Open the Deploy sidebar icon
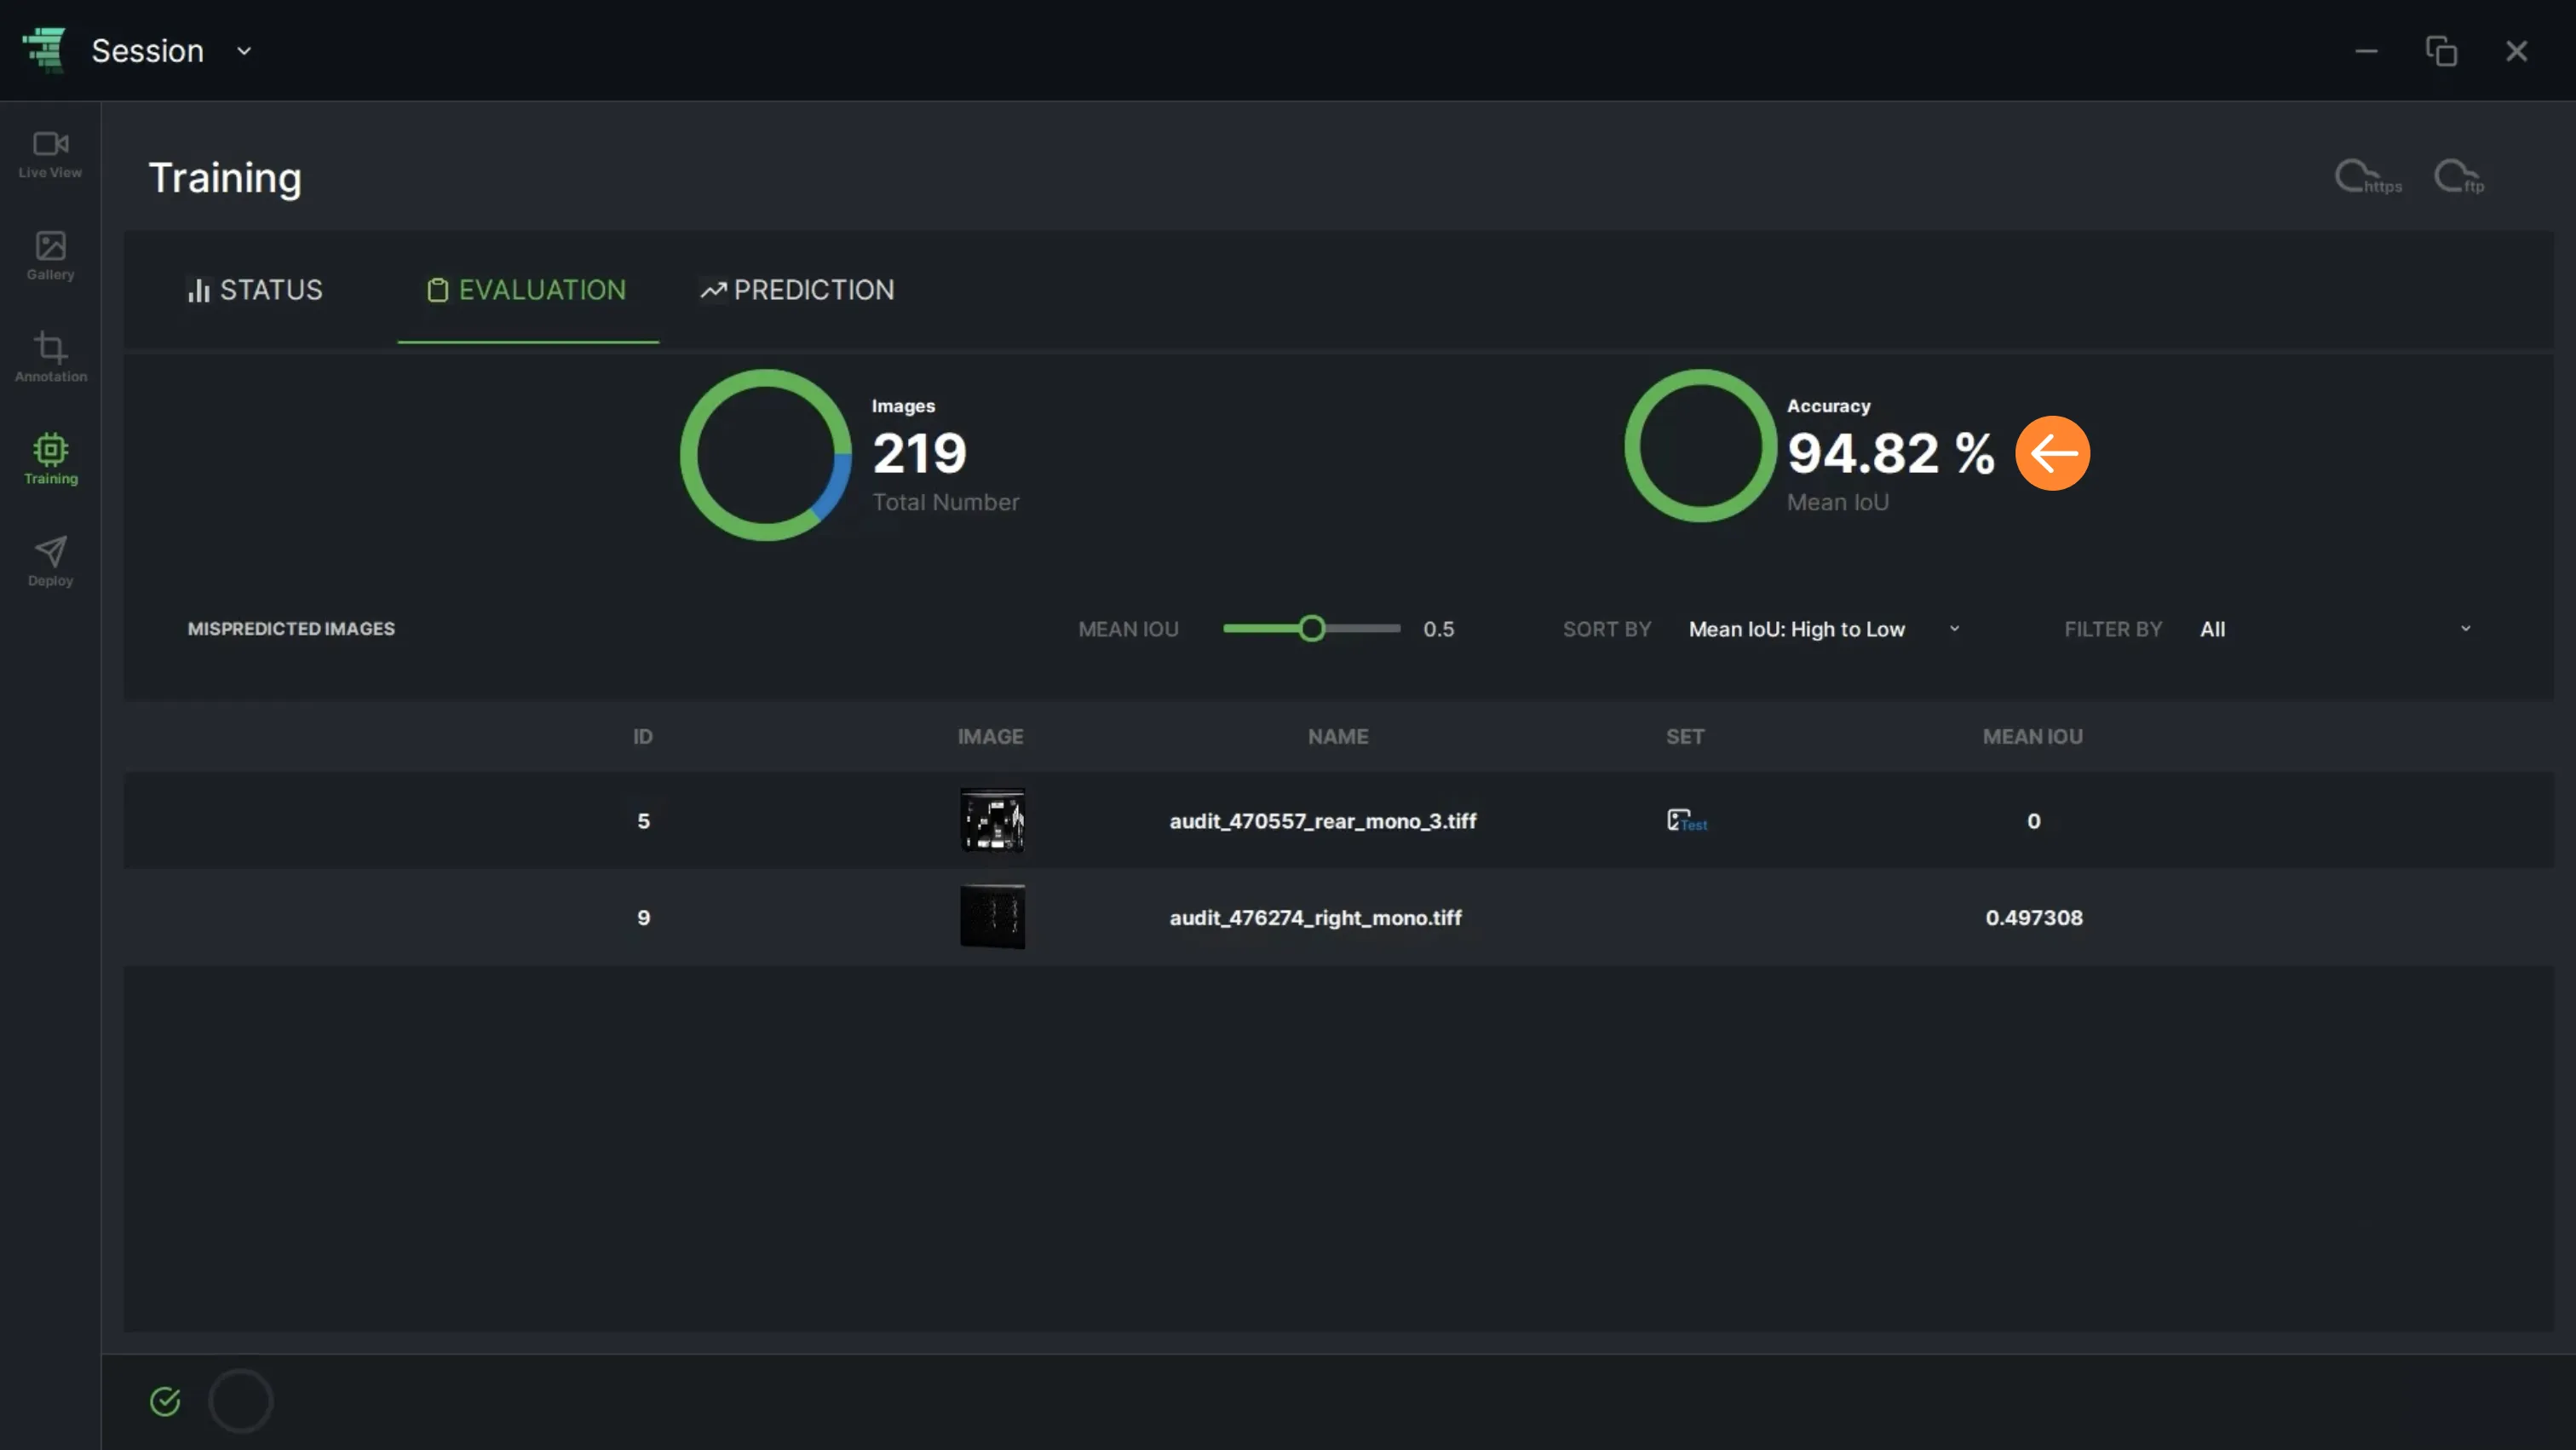This screenshot has height=1450, width=2576. 50,562
